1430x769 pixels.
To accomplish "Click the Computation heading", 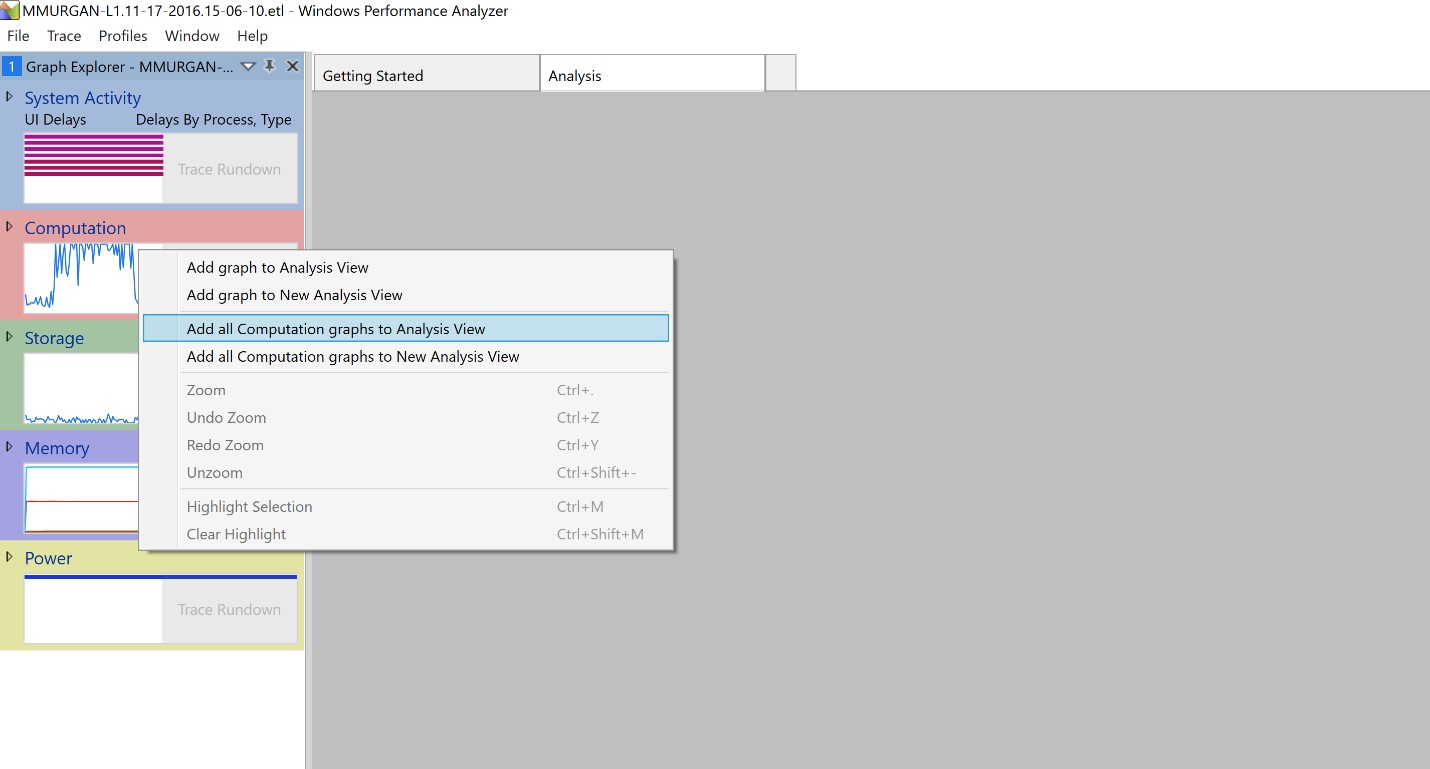I will 75,228.
